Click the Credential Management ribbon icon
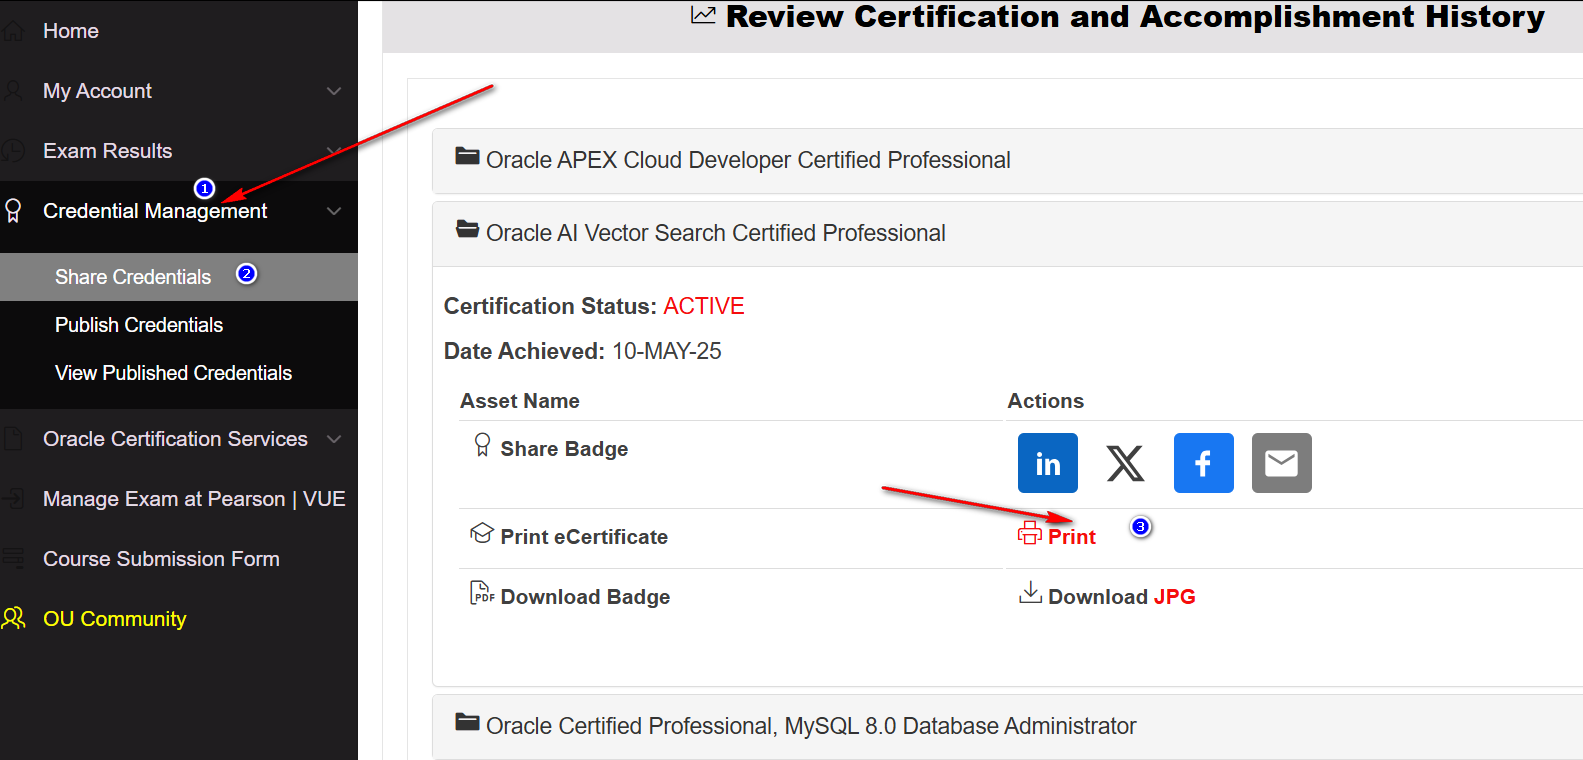This screenshot has width=1583, height=760. [x=13, y=211]
